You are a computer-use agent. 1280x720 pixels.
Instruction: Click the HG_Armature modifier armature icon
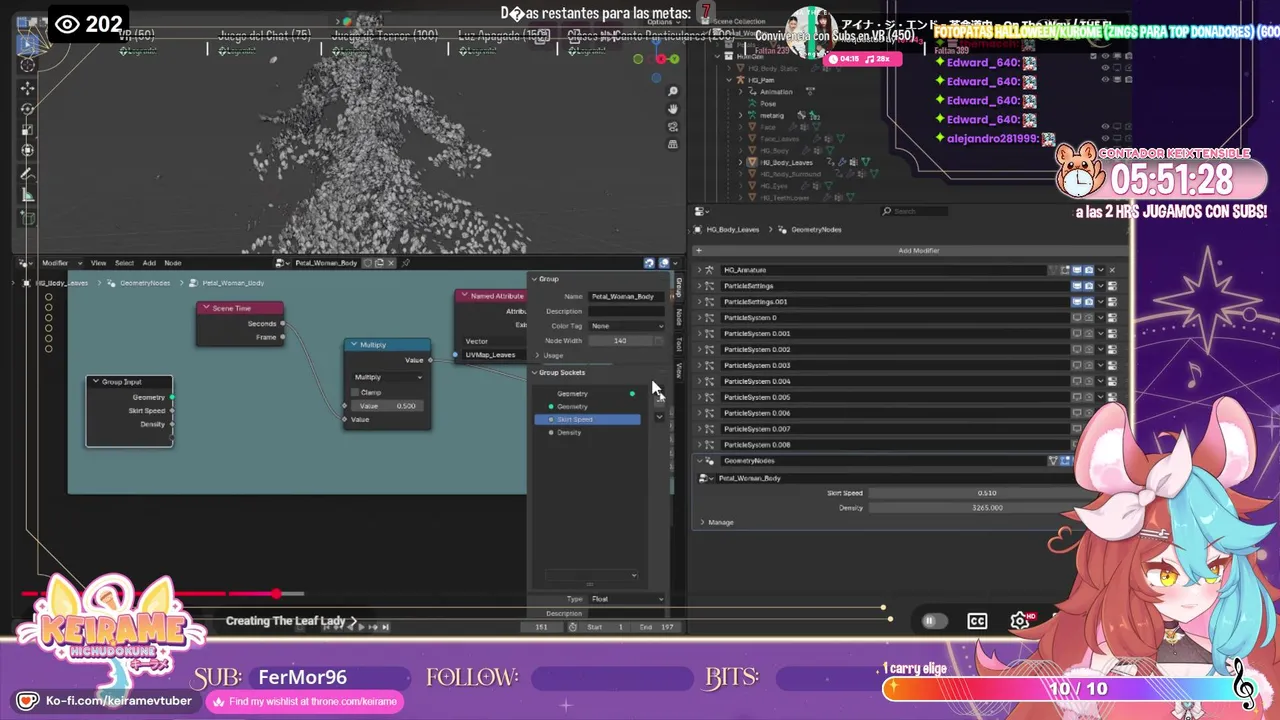coord(710,270)
